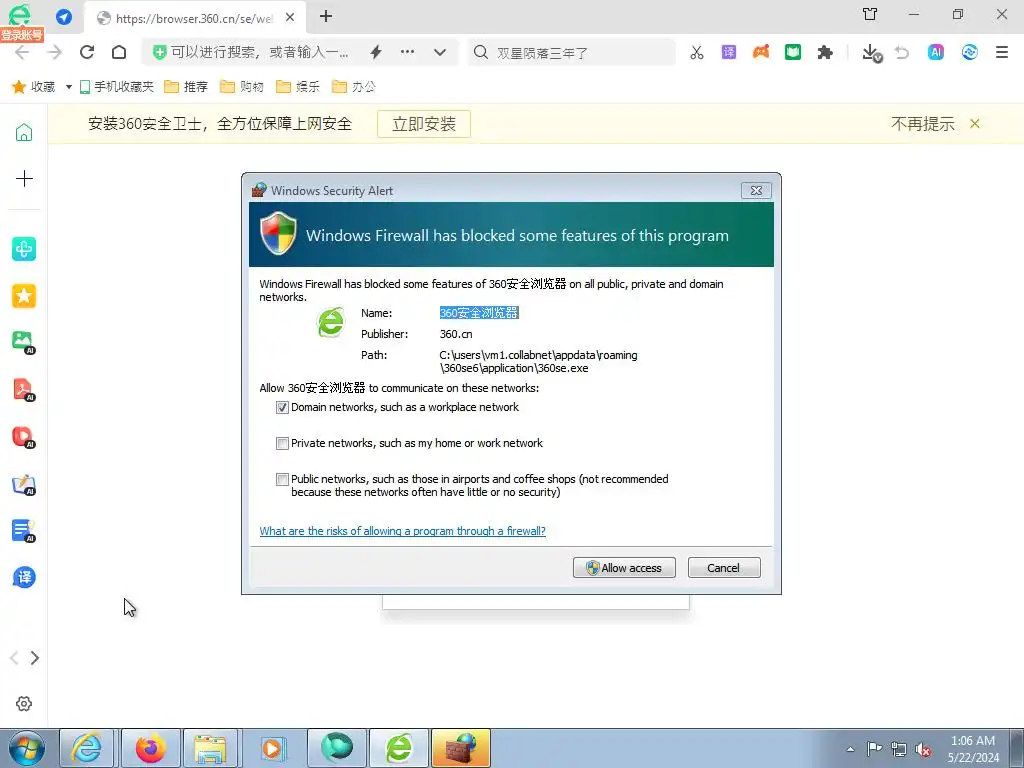Click the search box with 双星陨落三年了
Screen dimensions: 1024x768
(x=571, y=52)
